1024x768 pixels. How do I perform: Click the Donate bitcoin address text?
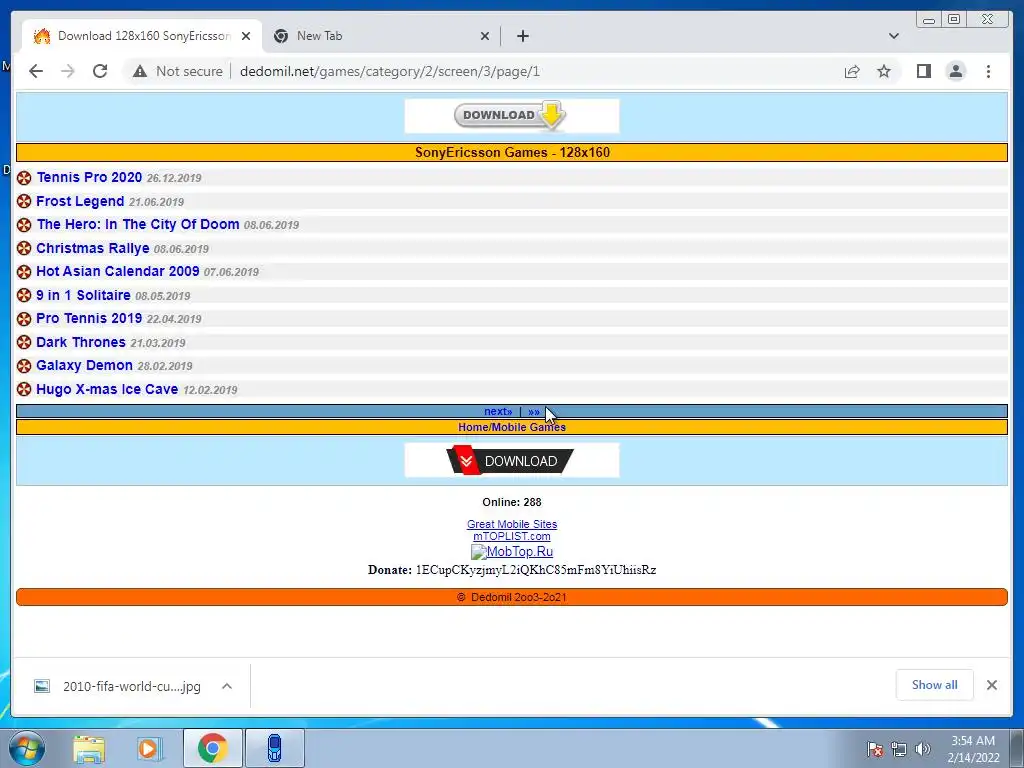click(x=536, y=570)
